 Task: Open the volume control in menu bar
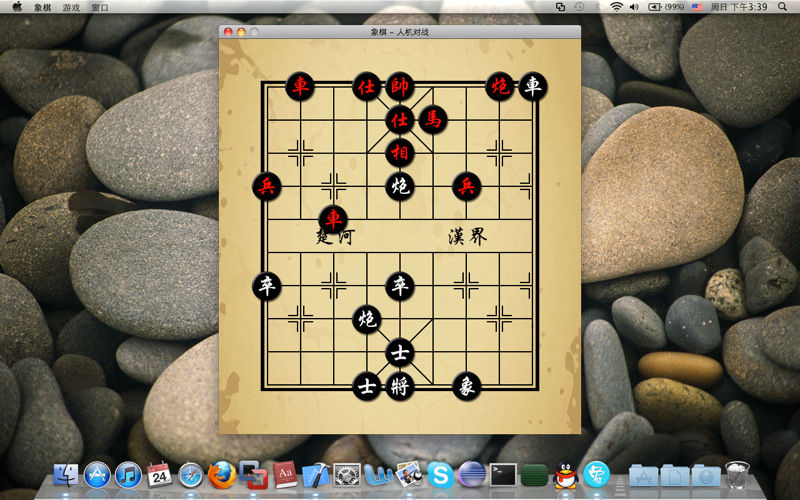634,7
